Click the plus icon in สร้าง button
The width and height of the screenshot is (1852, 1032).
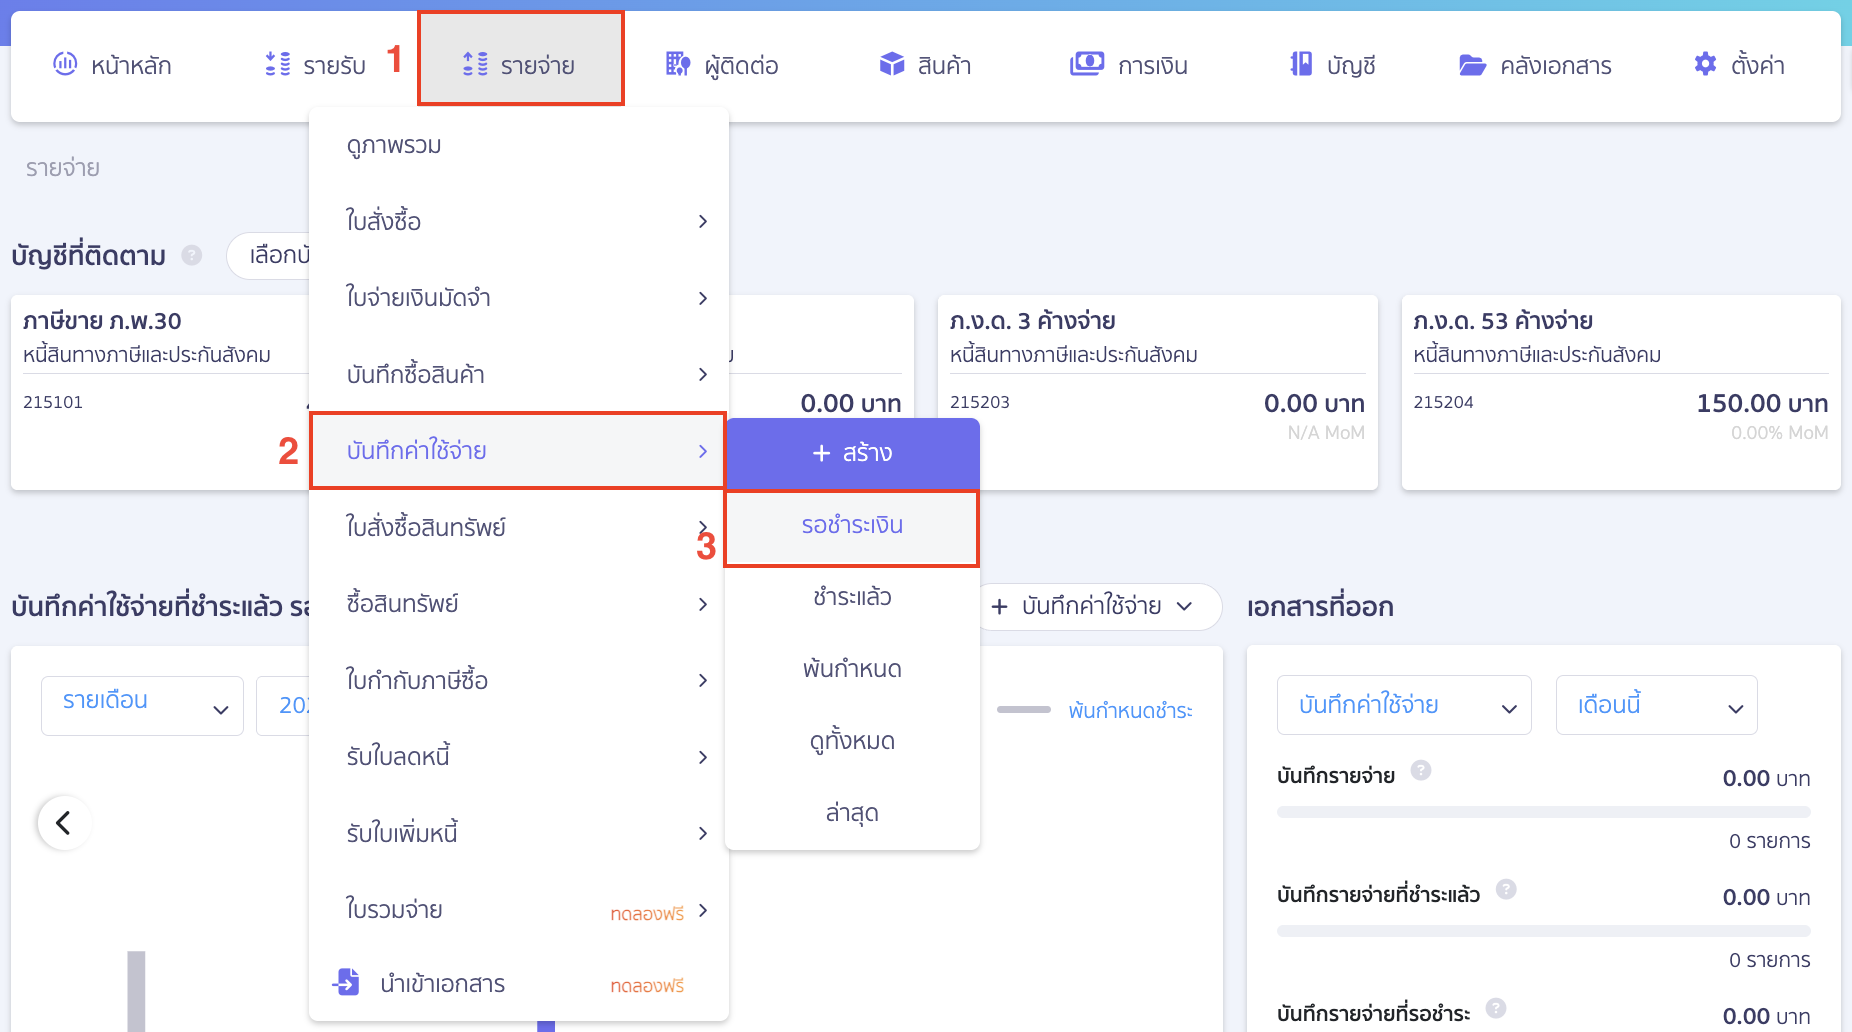(x=821, y=453)
